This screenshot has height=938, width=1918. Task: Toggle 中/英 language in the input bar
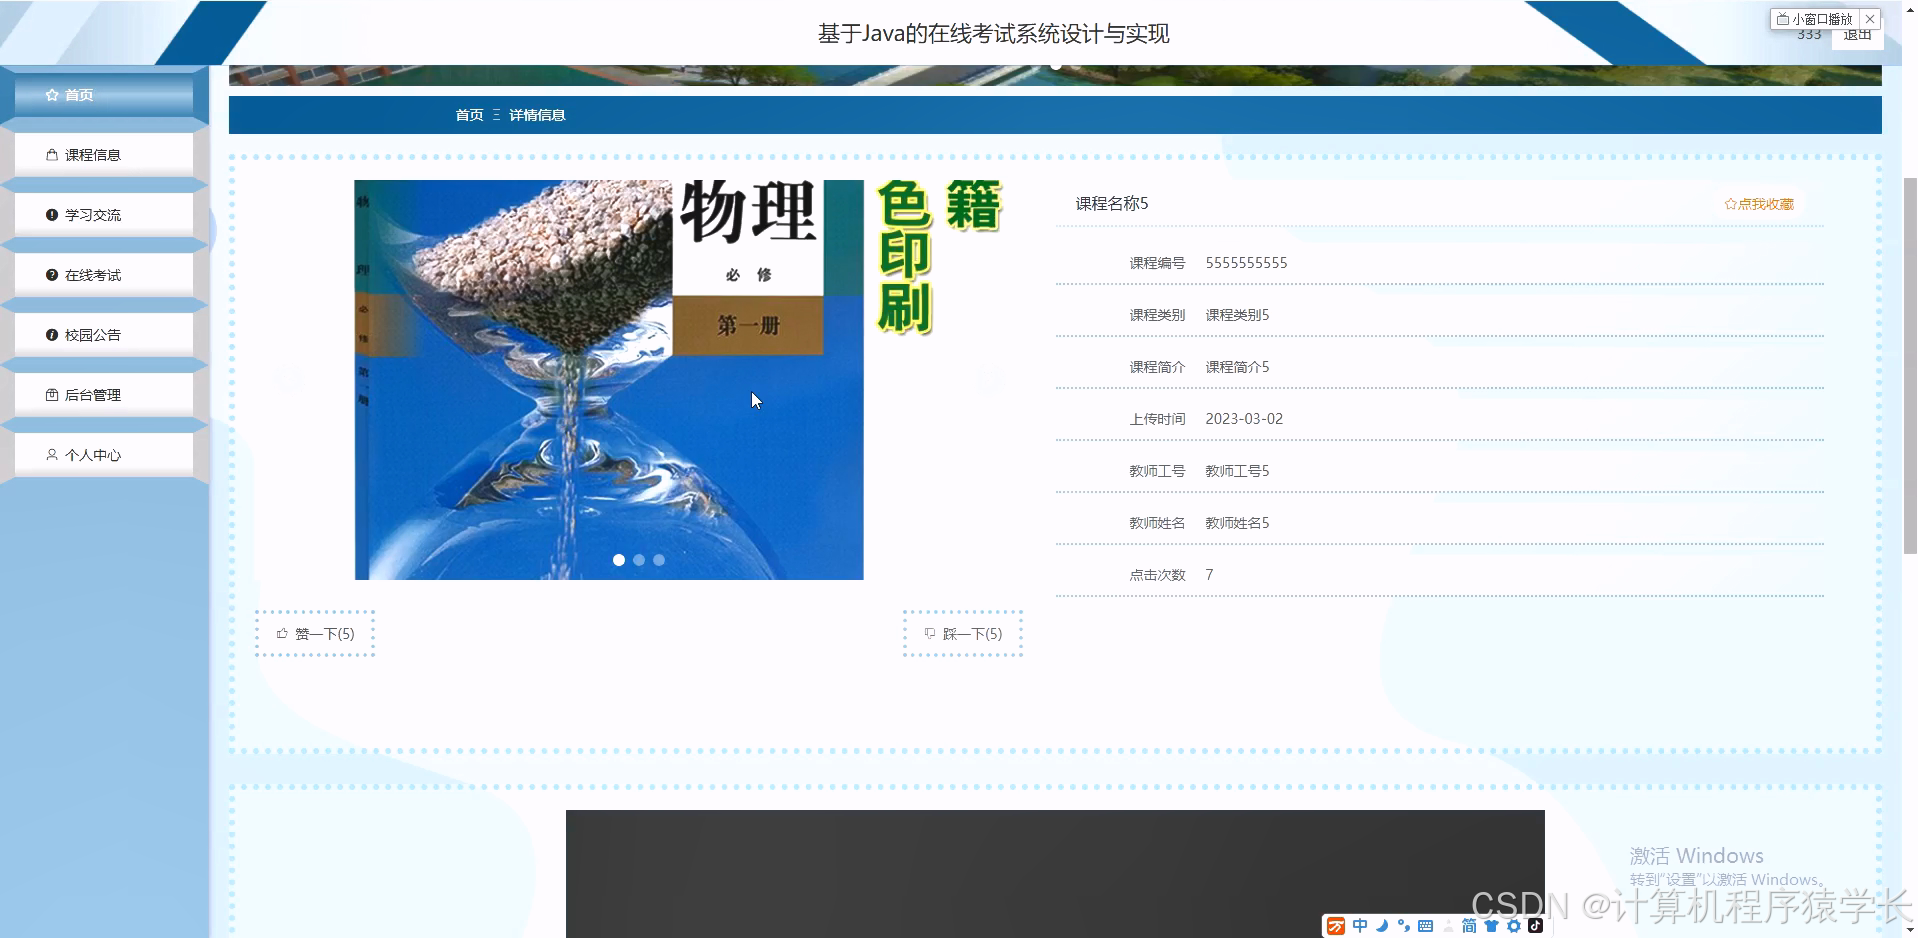click(1360, 926)
